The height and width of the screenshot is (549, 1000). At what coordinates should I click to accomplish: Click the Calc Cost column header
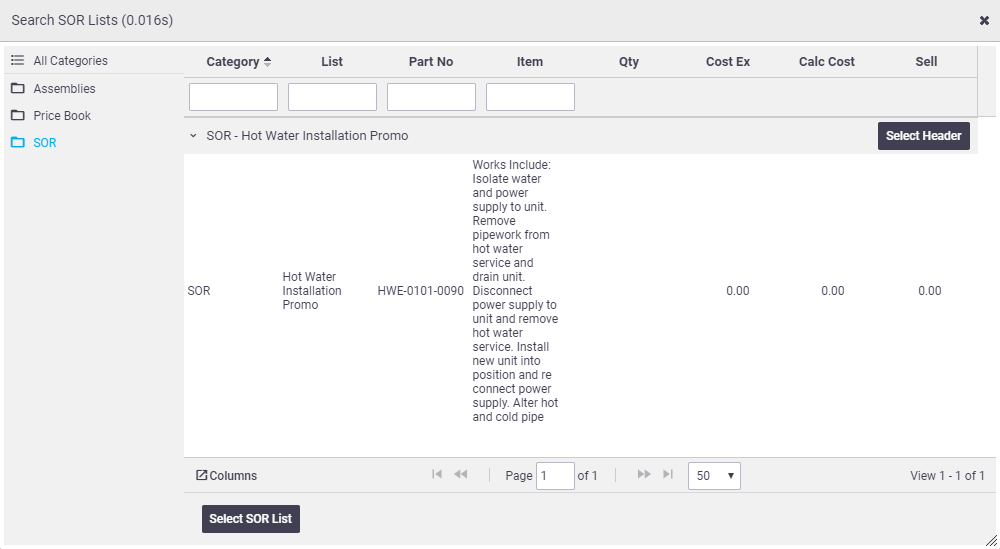click(827, 62)
